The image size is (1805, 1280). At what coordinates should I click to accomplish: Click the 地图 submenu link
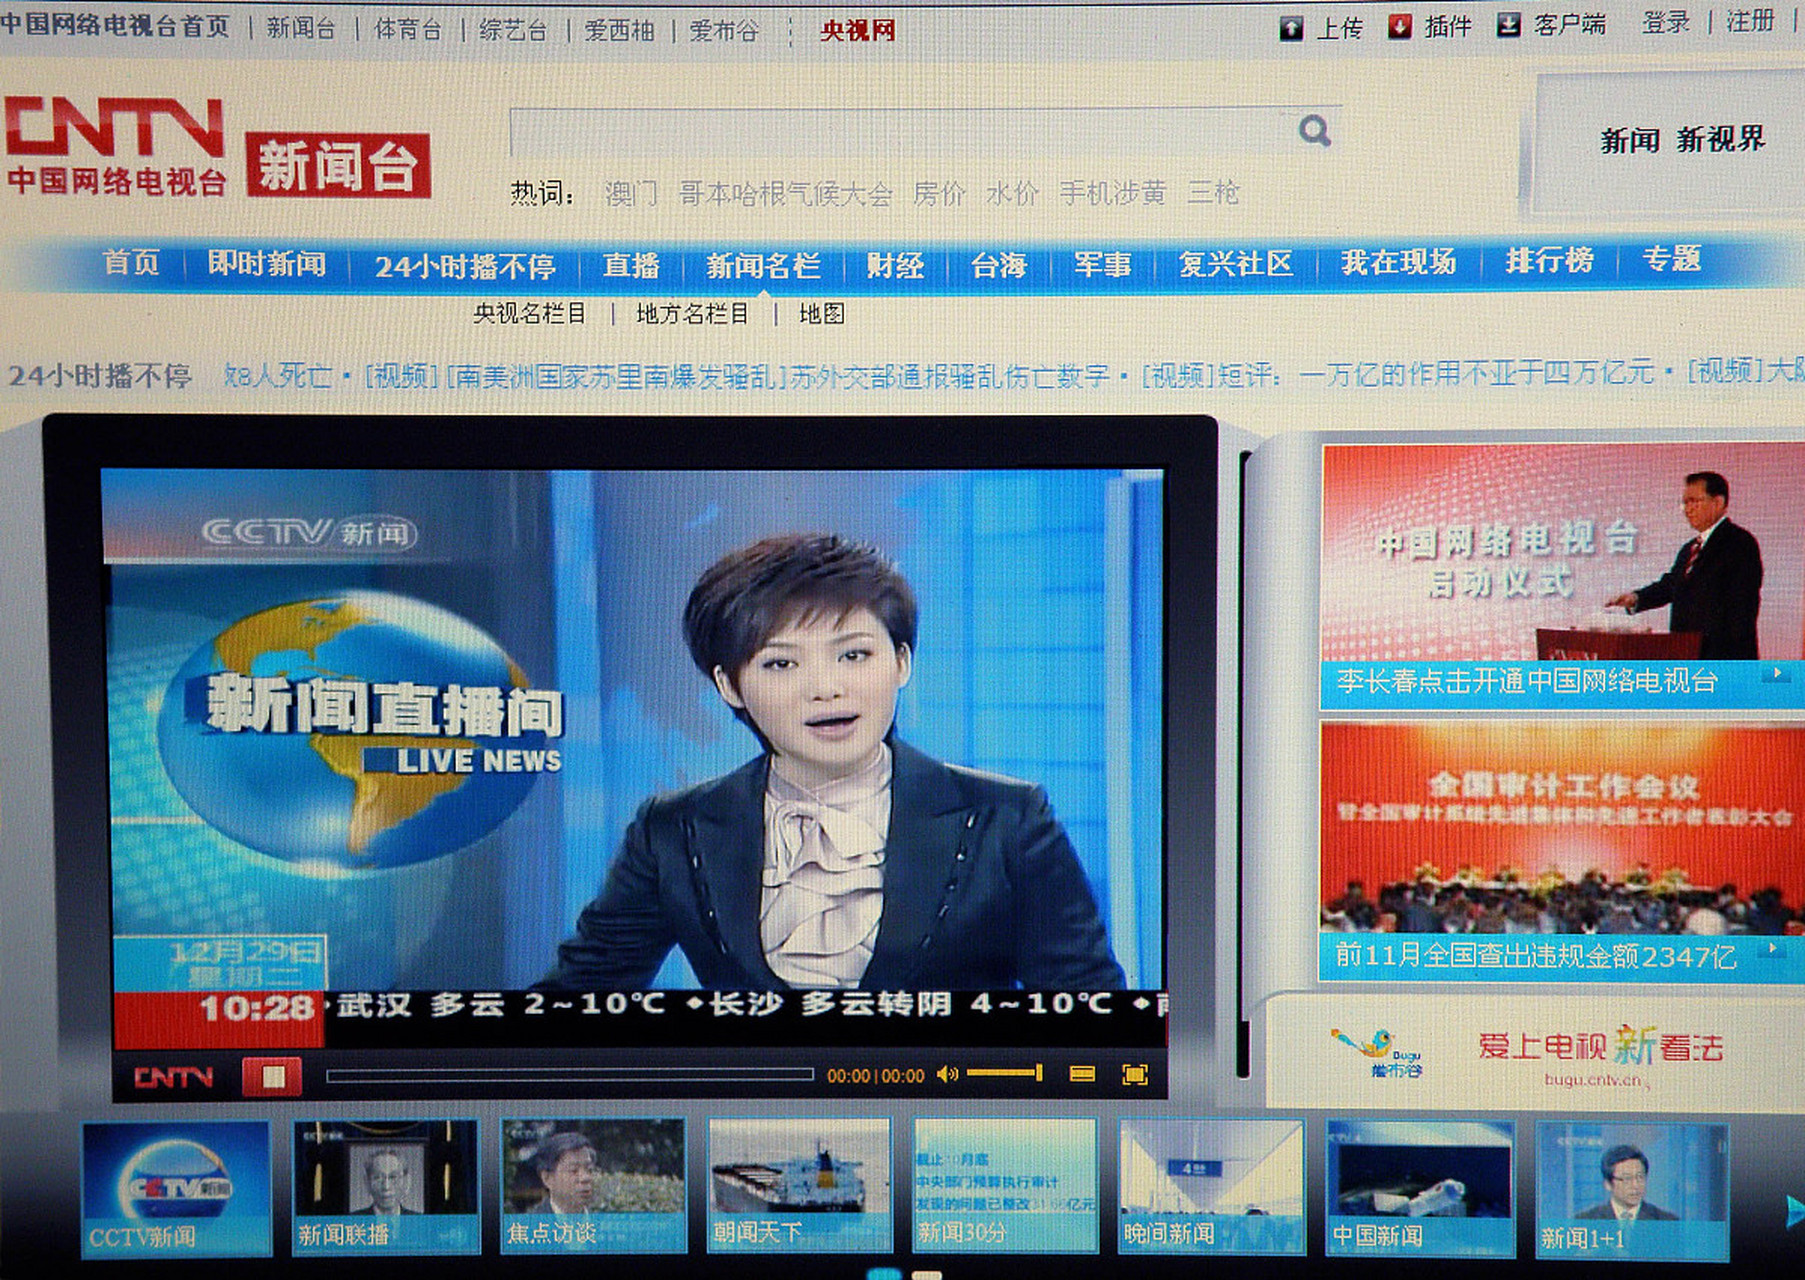822,314
